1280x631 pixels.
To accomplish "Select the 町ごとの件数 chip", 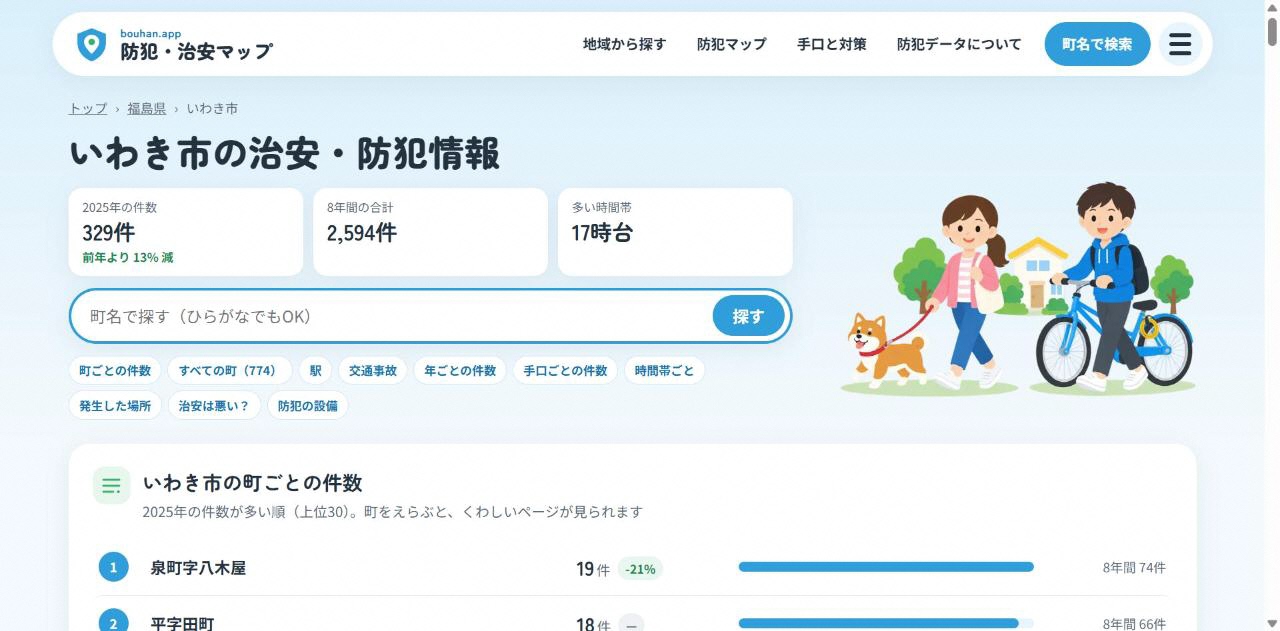I will (115, 371).
